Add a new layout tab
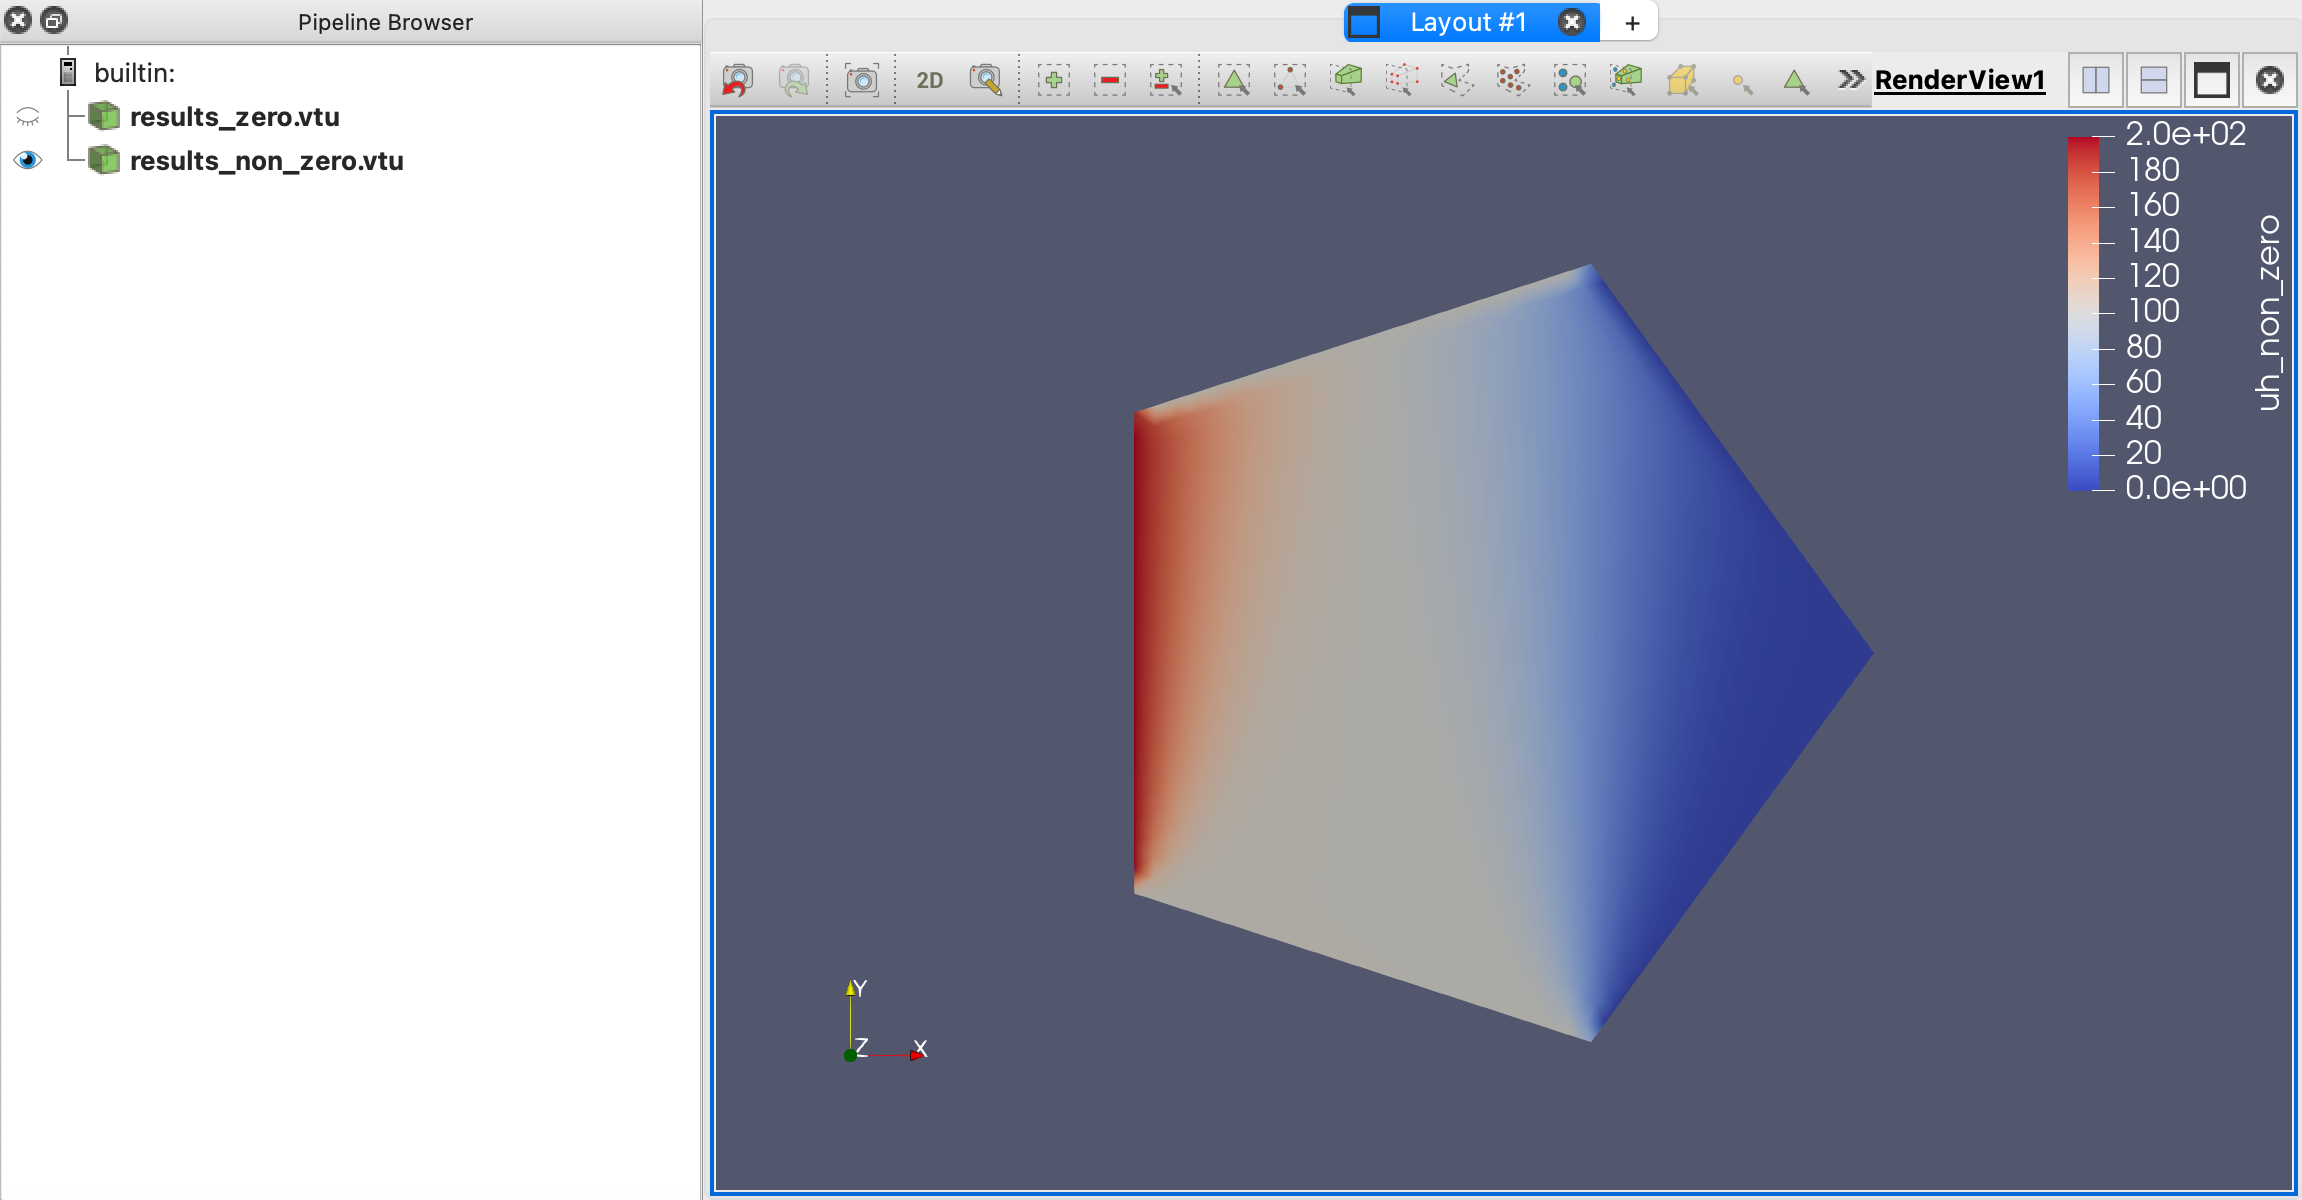Viewport: 2302px width, 1200px height. click(1632, 23)
